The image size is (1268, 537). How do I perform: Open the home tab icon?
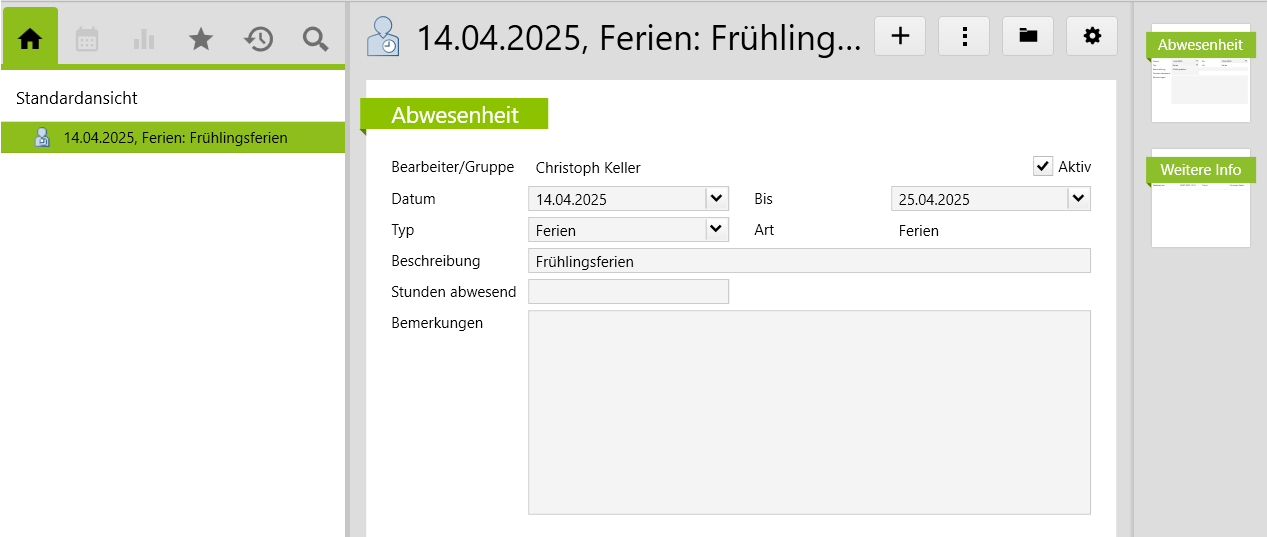[31, 39]
